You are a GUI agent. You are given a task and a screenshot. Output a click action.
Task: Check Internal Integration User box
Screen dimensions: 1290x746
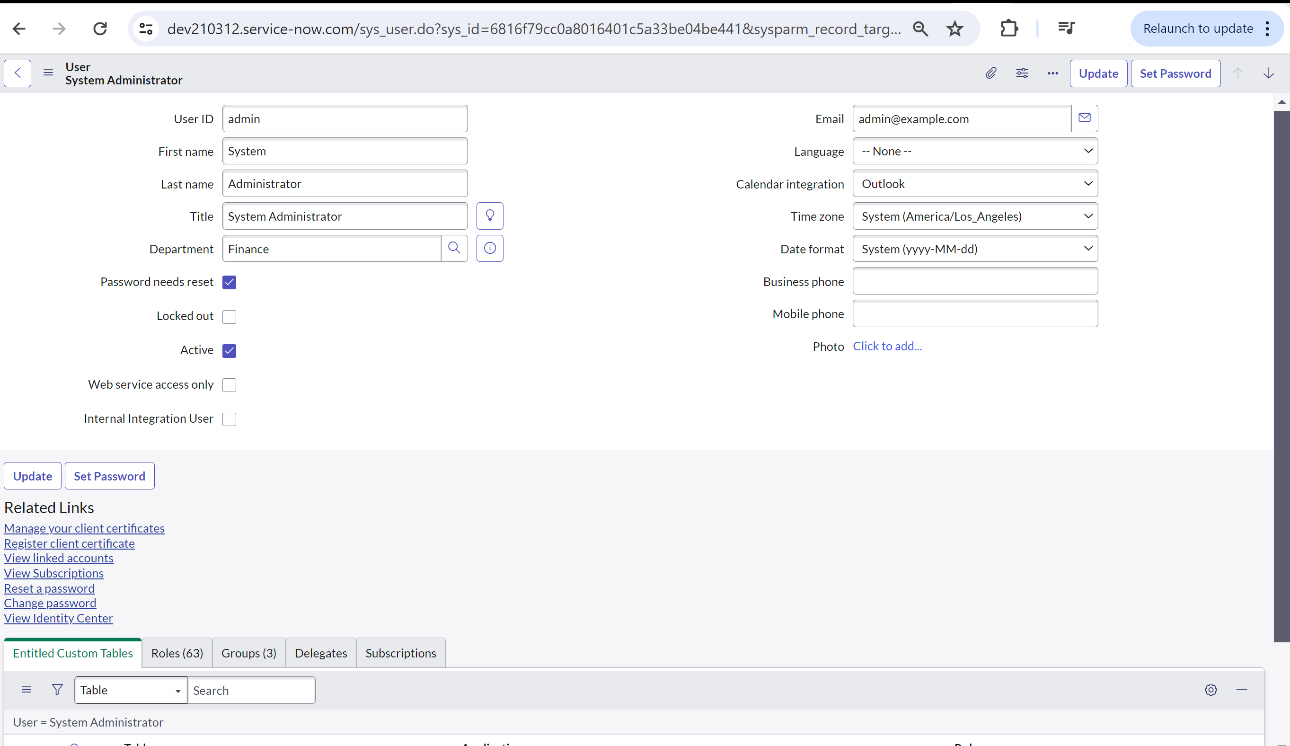229,419
